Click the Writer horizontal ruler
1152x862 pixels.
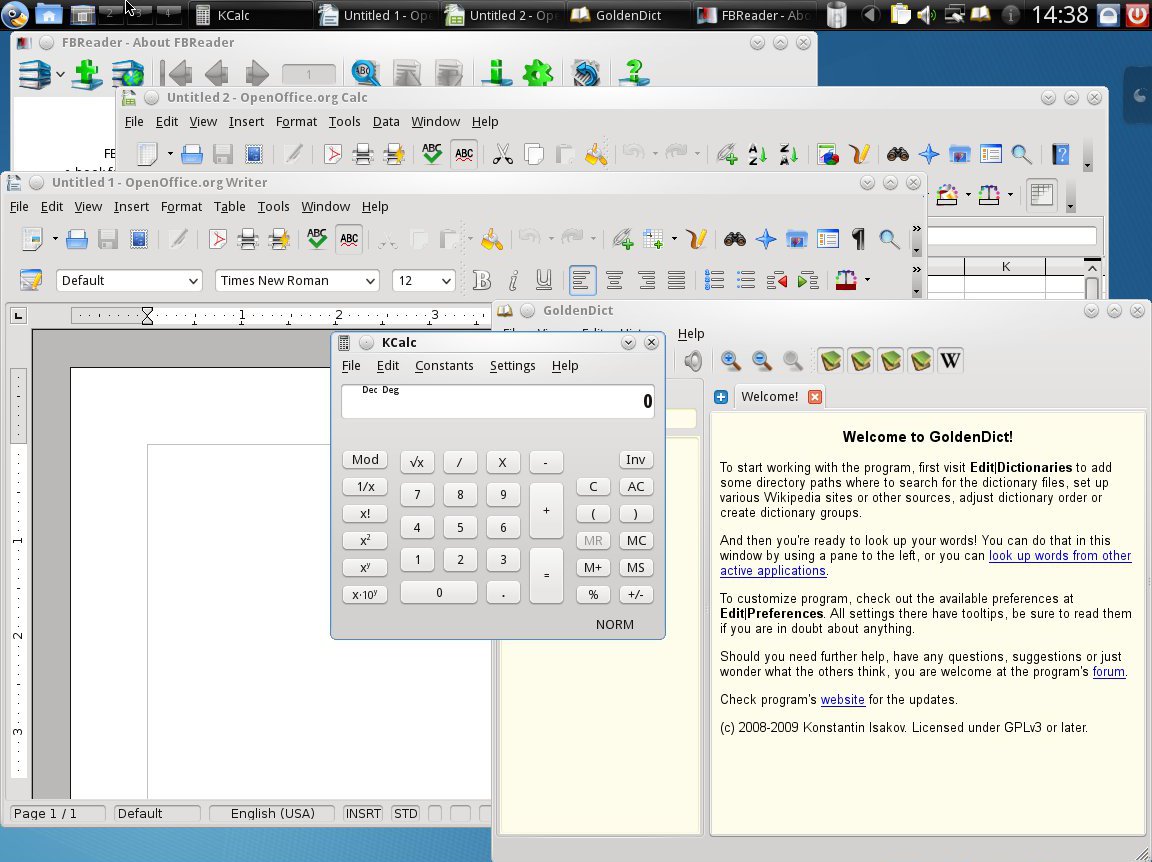pos(300,316)
